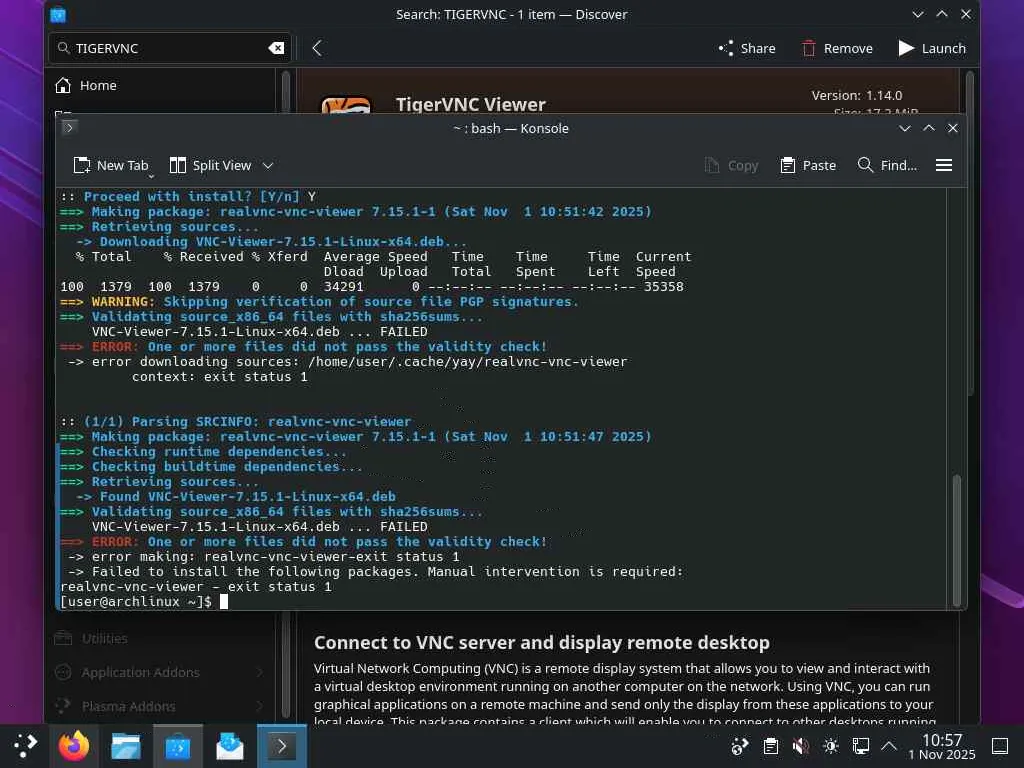Paste clipboard into Konsole terminal

(x=808, y=166)
